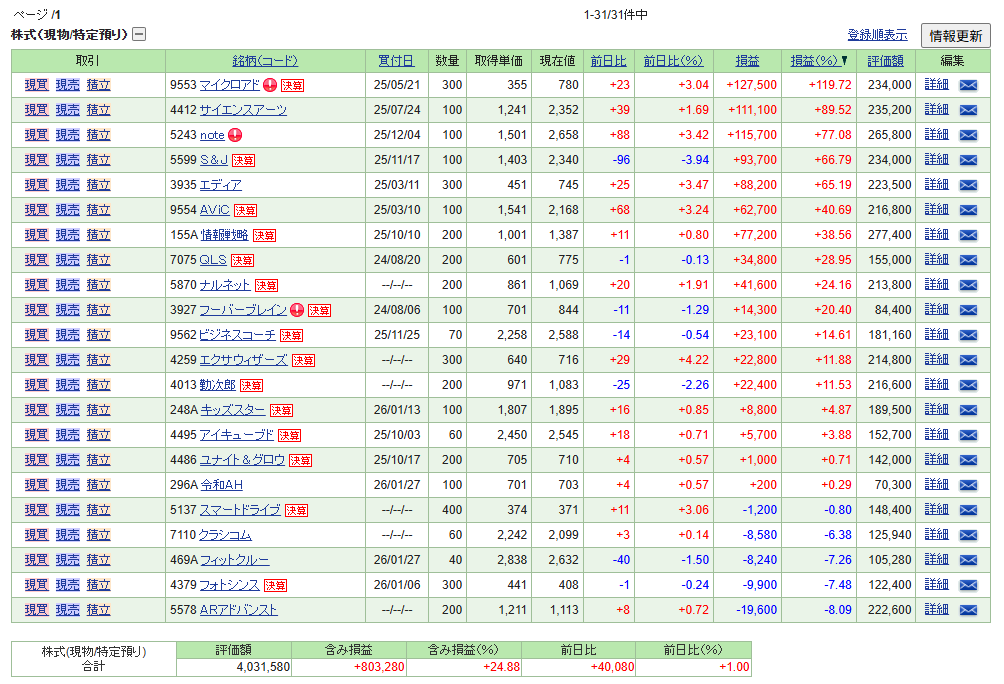
Task: Click 現売 for クラシコム
Action: tap(67, 535)
